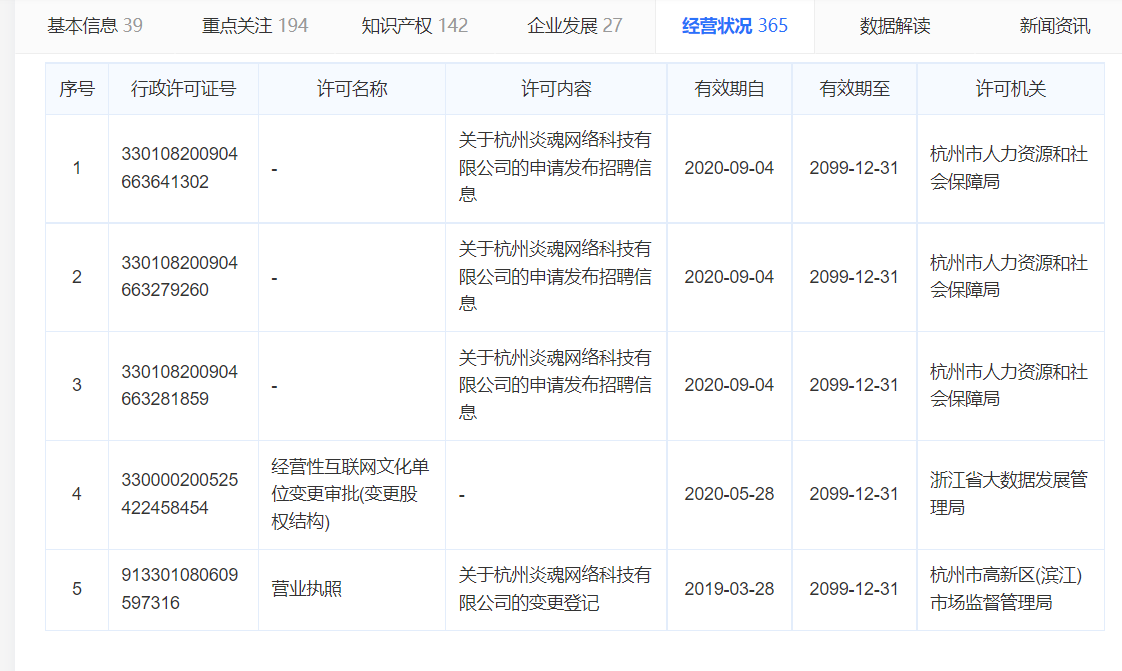Click serial number 5 cell
Screen dimensions: 1122x671
(x=77, y=589)
